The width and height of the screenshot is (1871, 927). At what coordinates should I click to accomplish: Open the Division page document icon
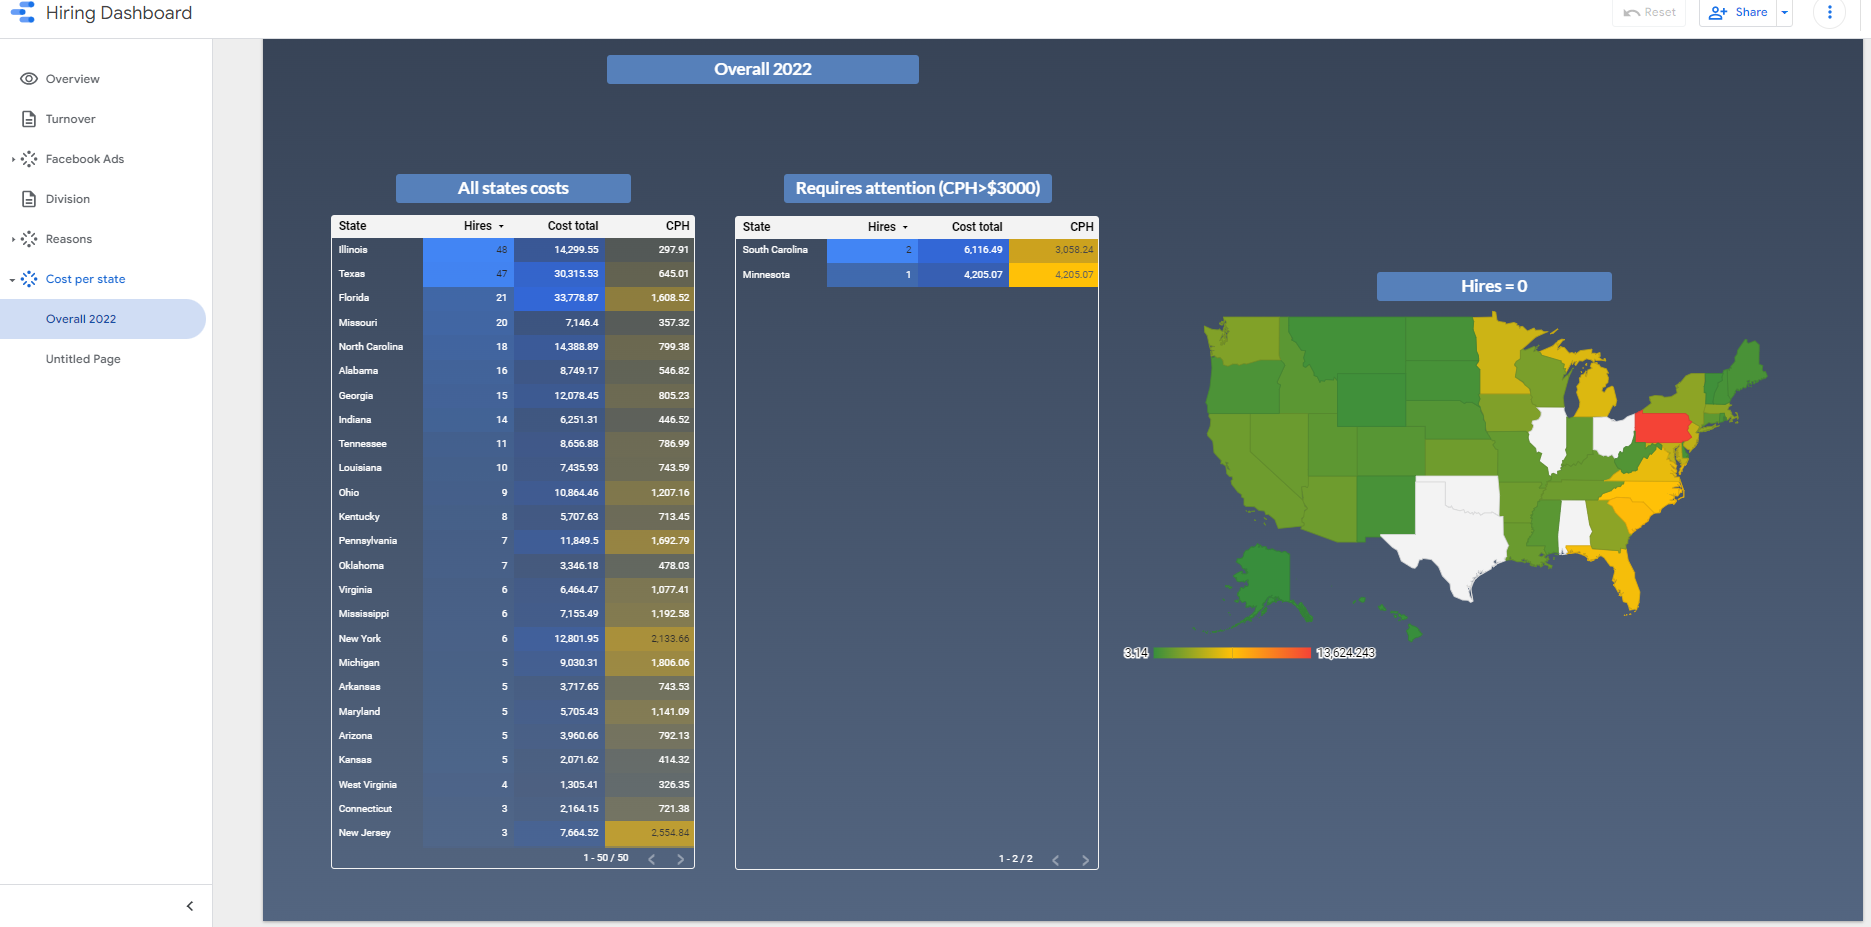click(x=29, y=199)
